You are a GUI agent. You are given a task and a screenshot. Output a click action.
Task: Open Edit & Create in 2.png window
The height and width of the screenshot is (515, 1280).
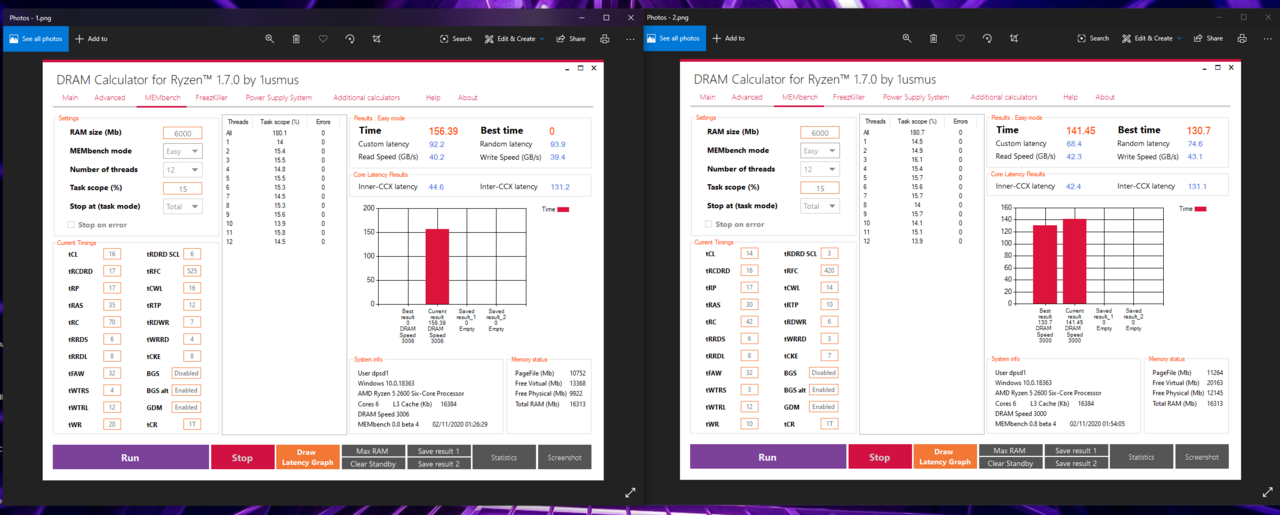[1151, 39]
